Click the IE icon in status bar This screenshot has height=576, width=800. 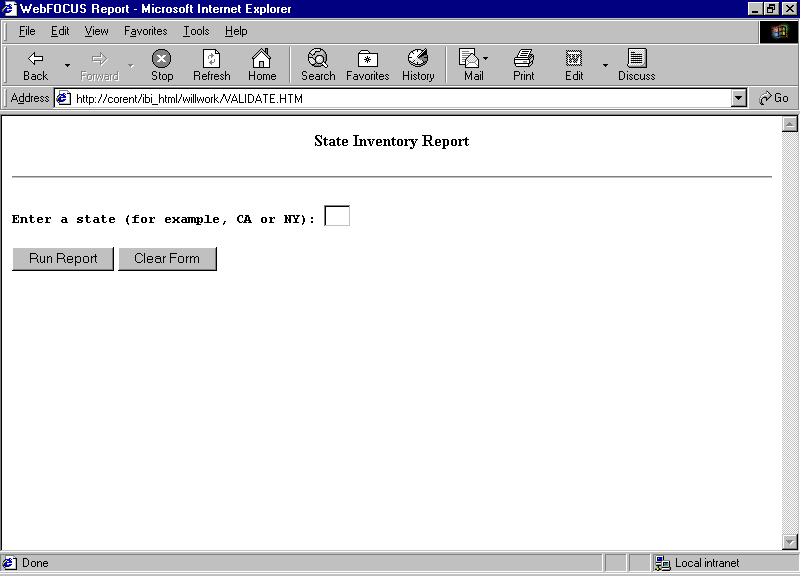tap(9, 563)
